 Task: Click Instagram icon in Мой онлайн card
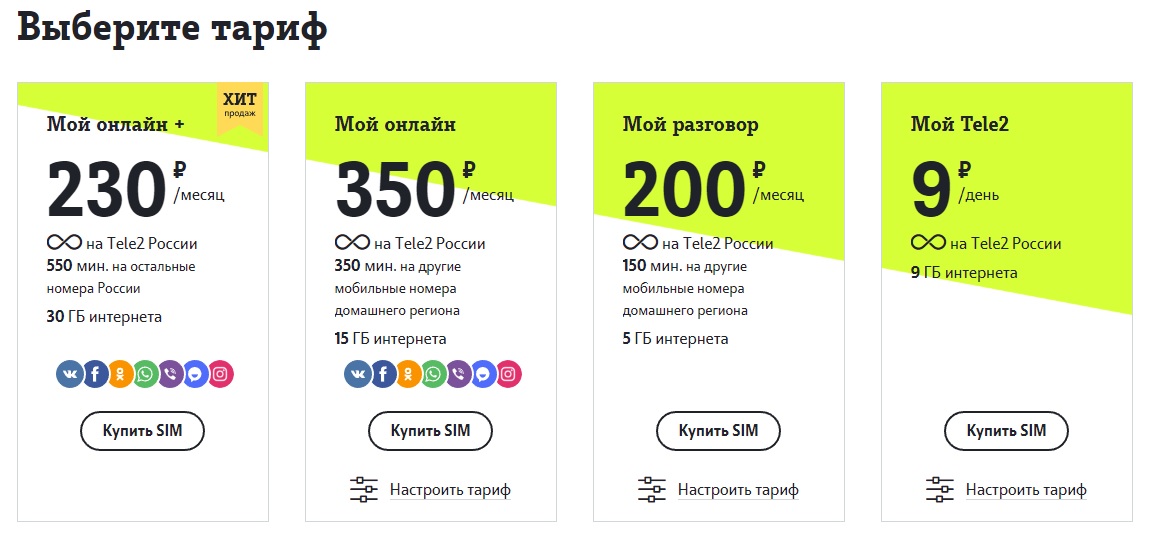coord(509,374)
